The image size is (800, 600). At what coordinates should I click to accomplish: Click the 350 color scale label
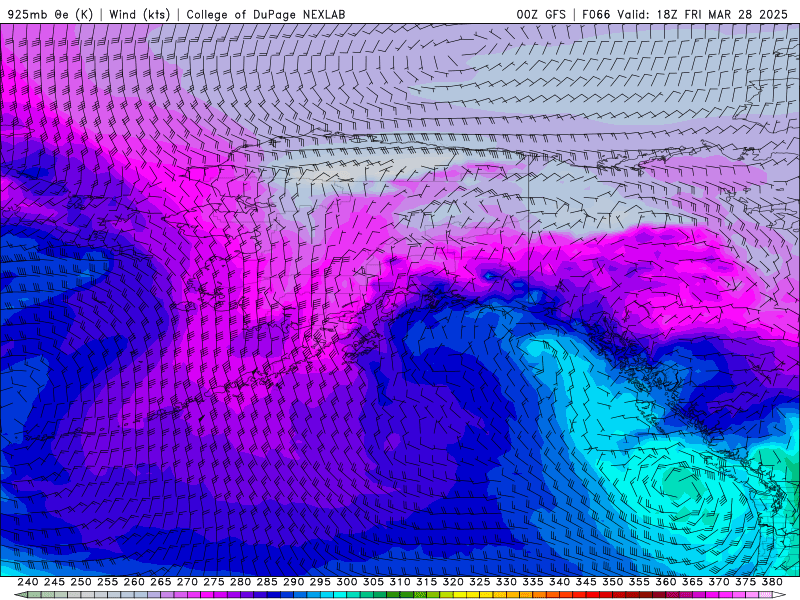point(613,582)
